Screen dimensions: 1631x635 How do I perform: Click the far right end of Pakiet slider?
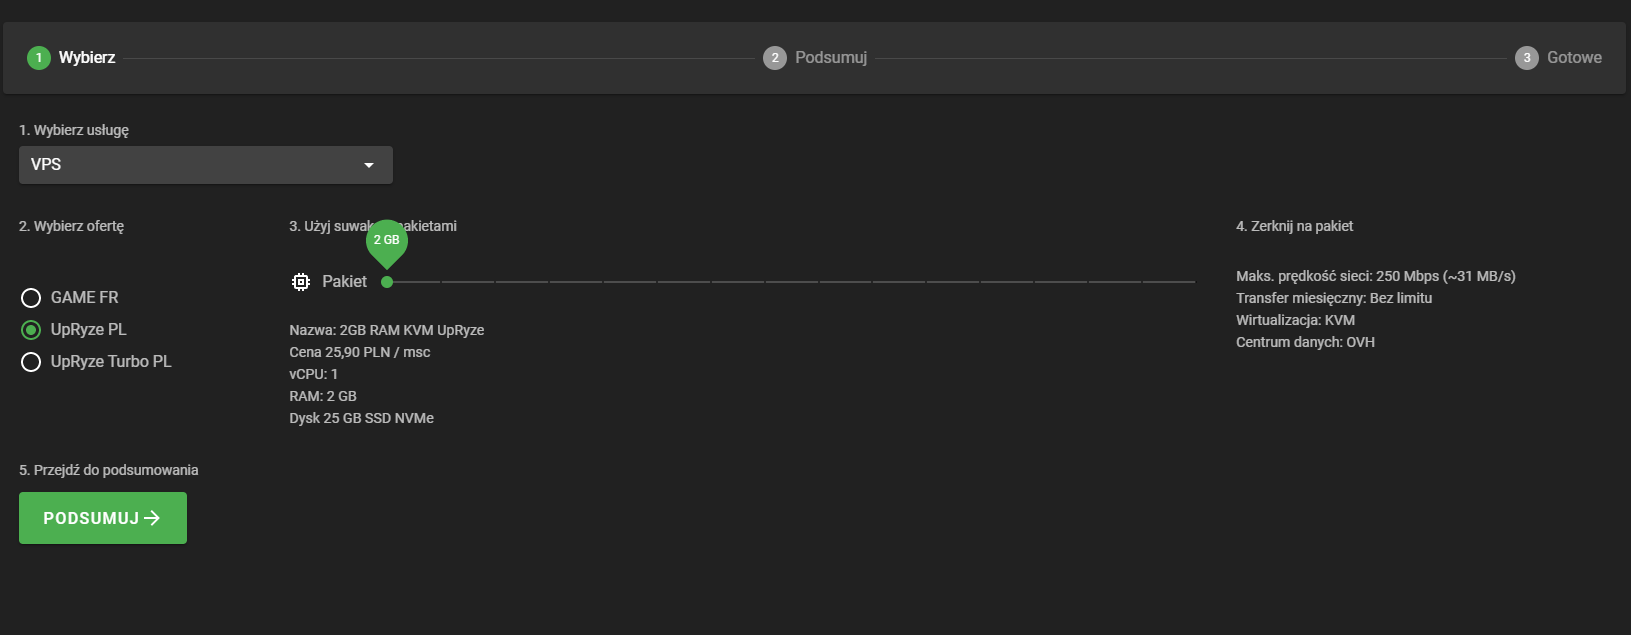[1193, 282]
